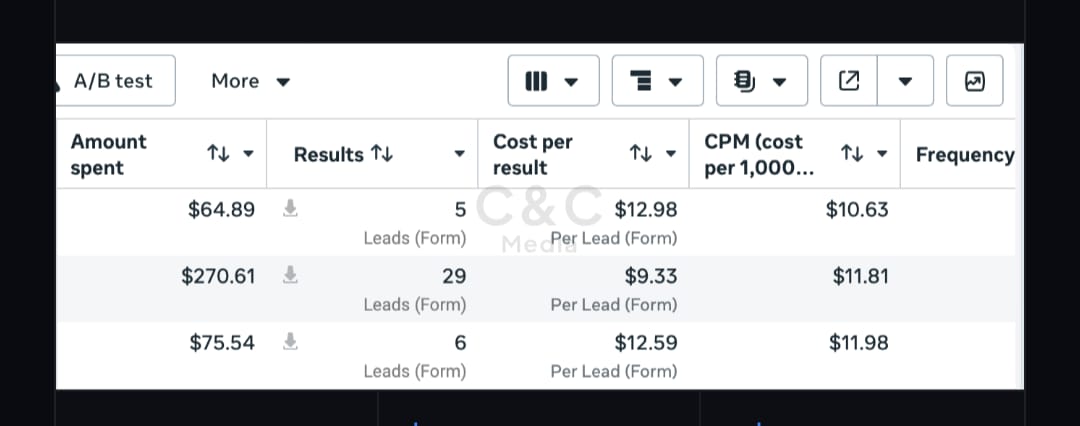Open CPM column options caret

[882, 154]
